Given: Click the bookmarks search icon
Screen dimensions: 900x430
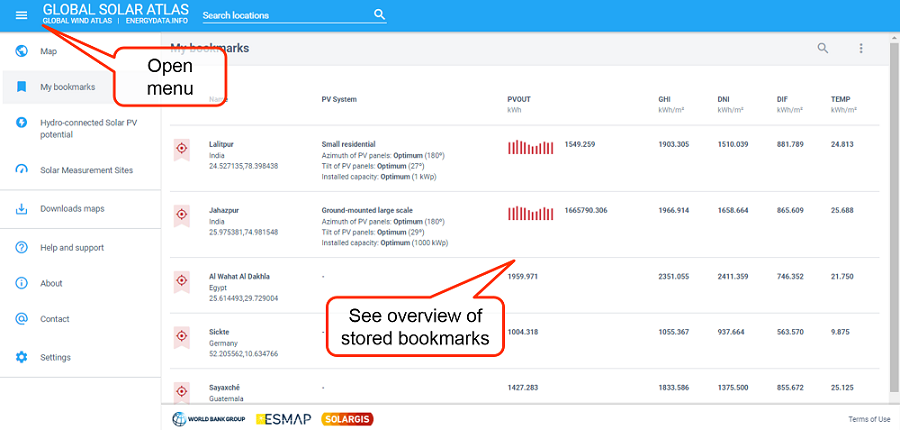Looking at the screenshot, I should click(x=823, y=48).
